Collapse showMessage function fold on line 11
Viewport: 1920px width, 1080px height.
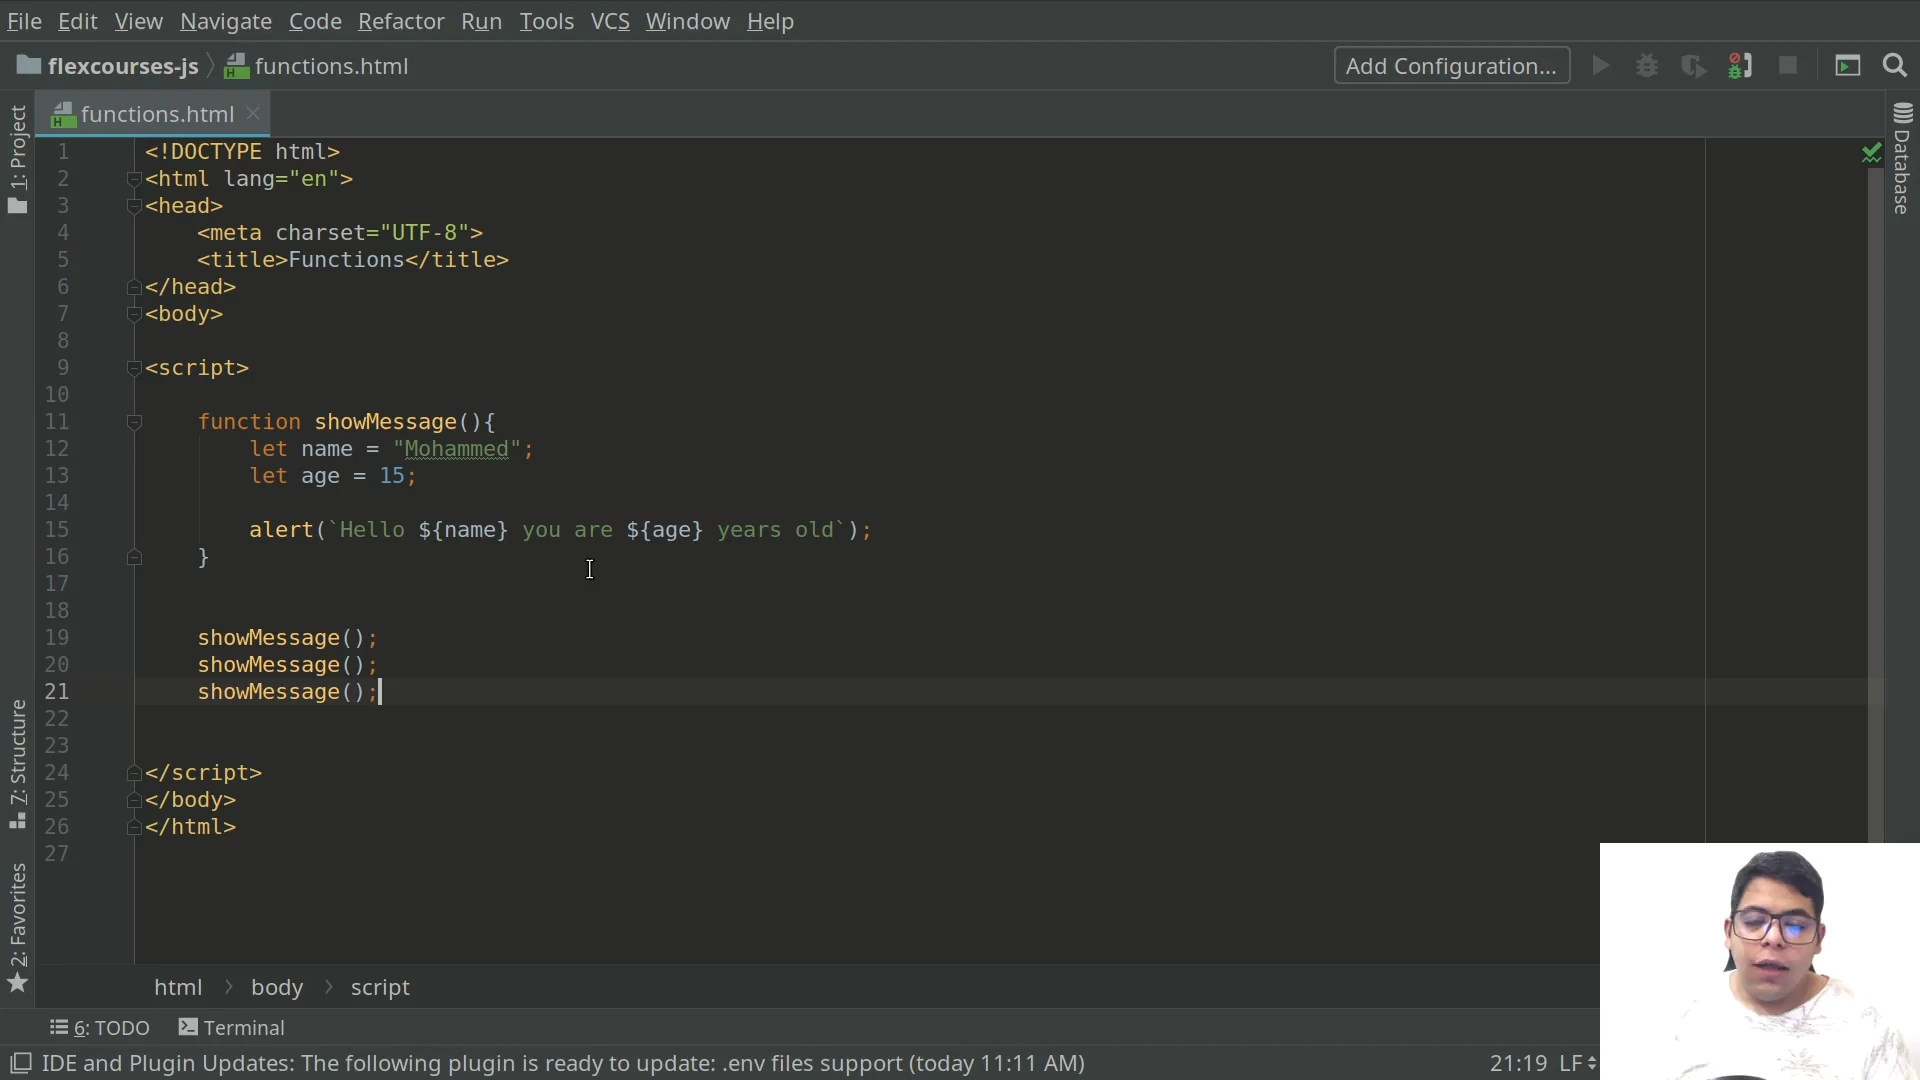click(134, 423)
